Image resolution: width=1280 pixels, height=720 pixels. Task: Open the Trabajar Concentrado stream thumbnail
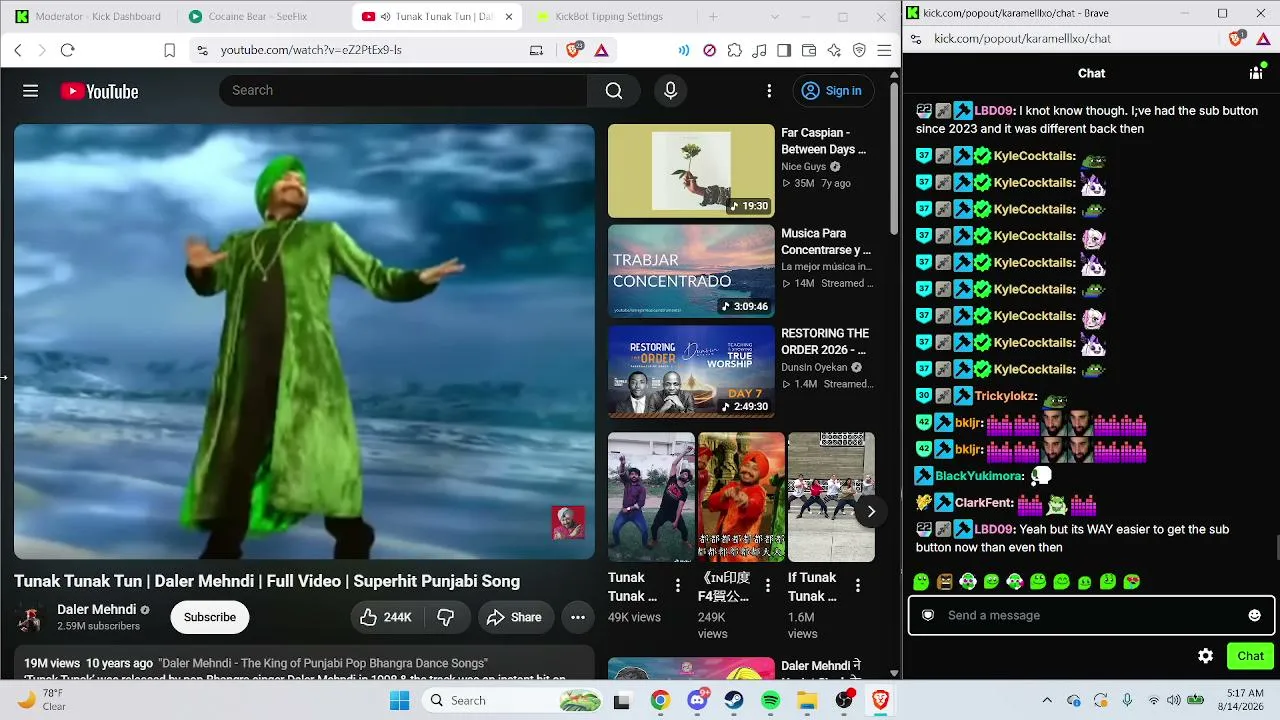point(691,271)
